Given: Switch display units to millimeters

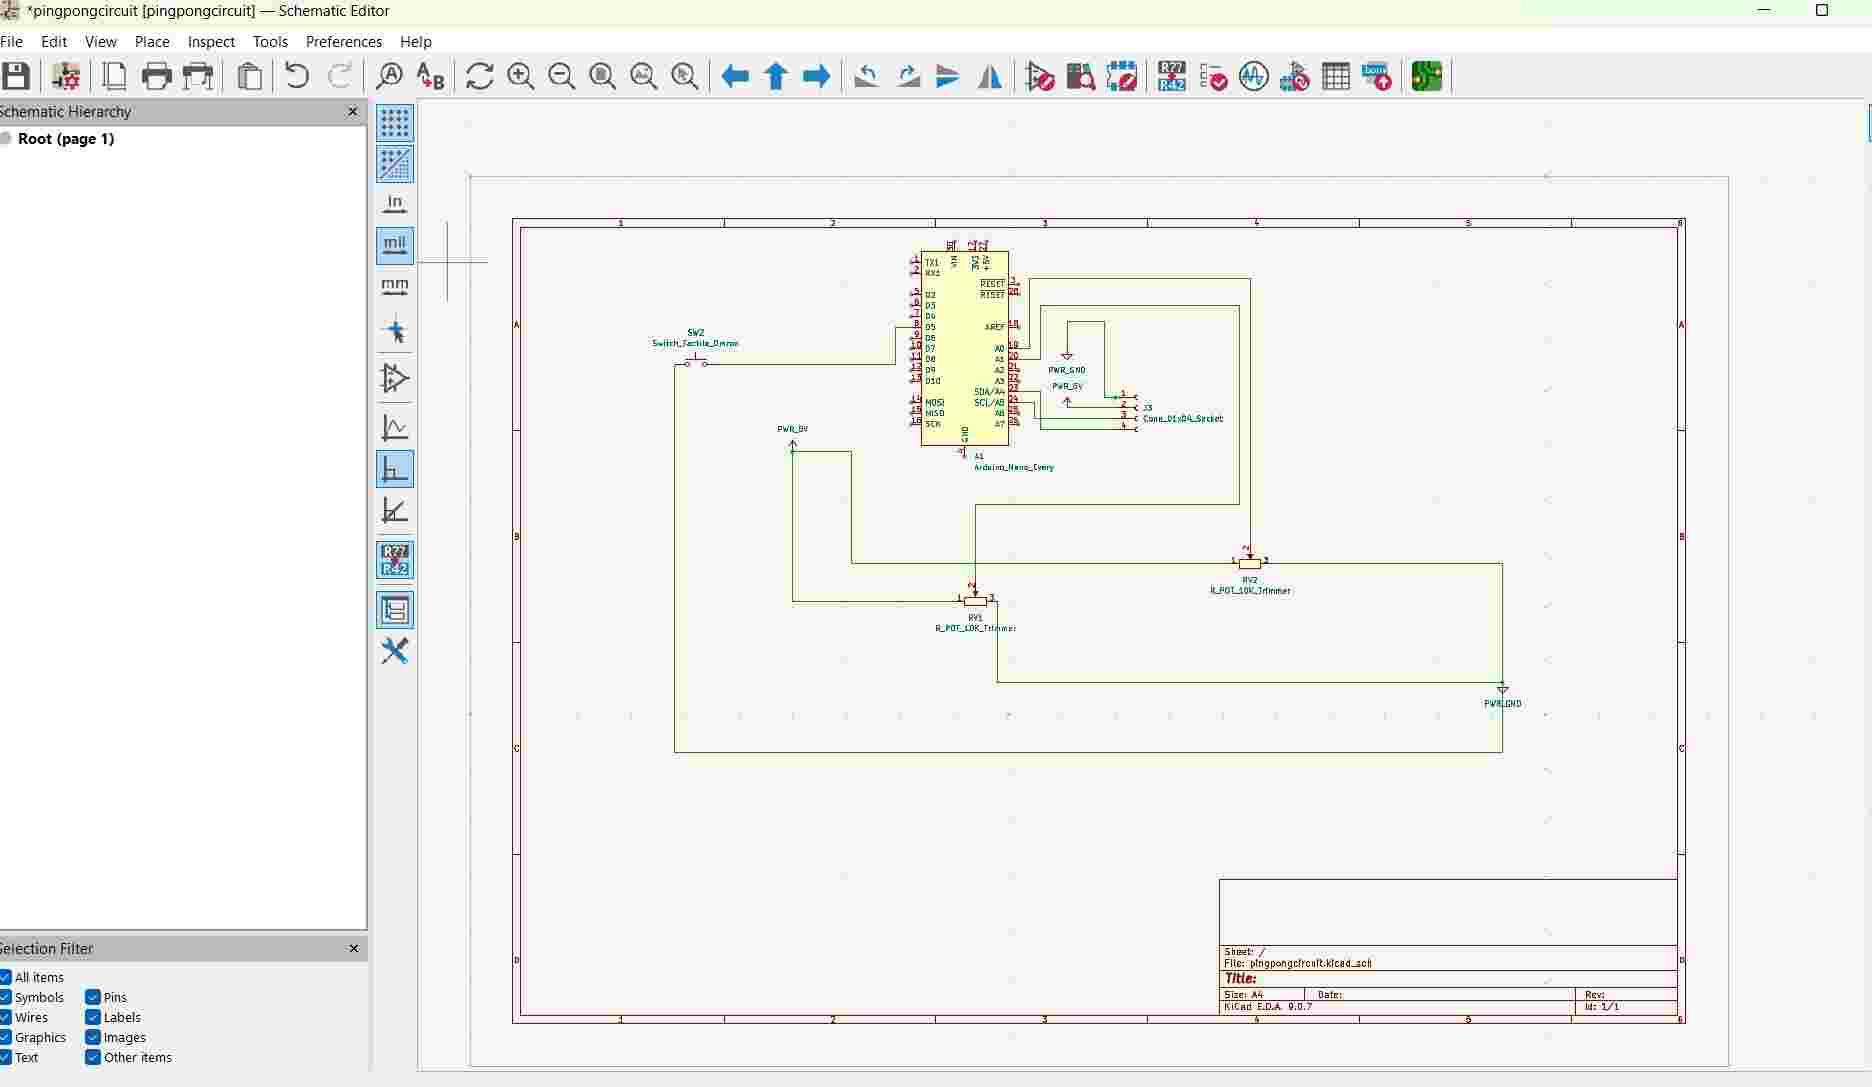Looking at the screenshot, I should [394, 288].
